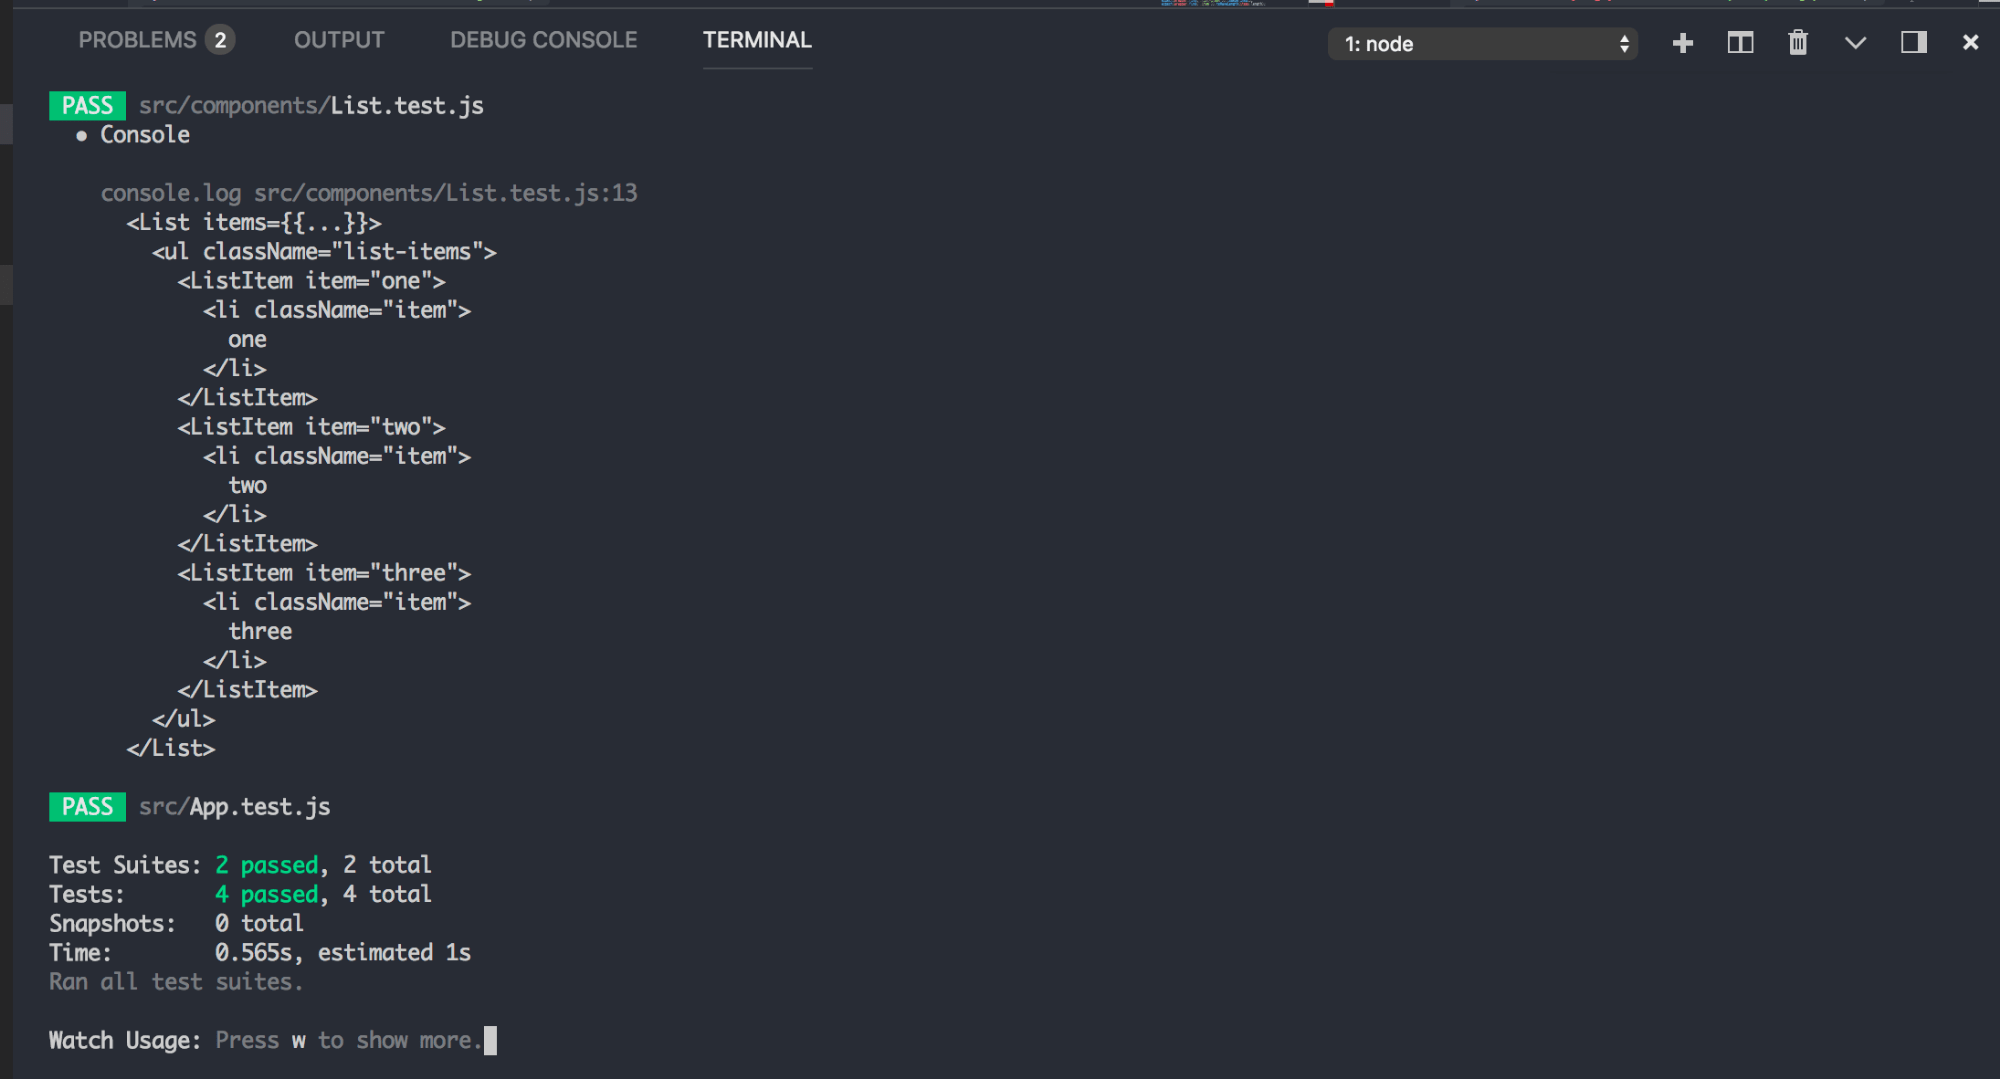Click the terminal cursor after 'show more.'
2000x1079 pixels.
click(490, 1040)
